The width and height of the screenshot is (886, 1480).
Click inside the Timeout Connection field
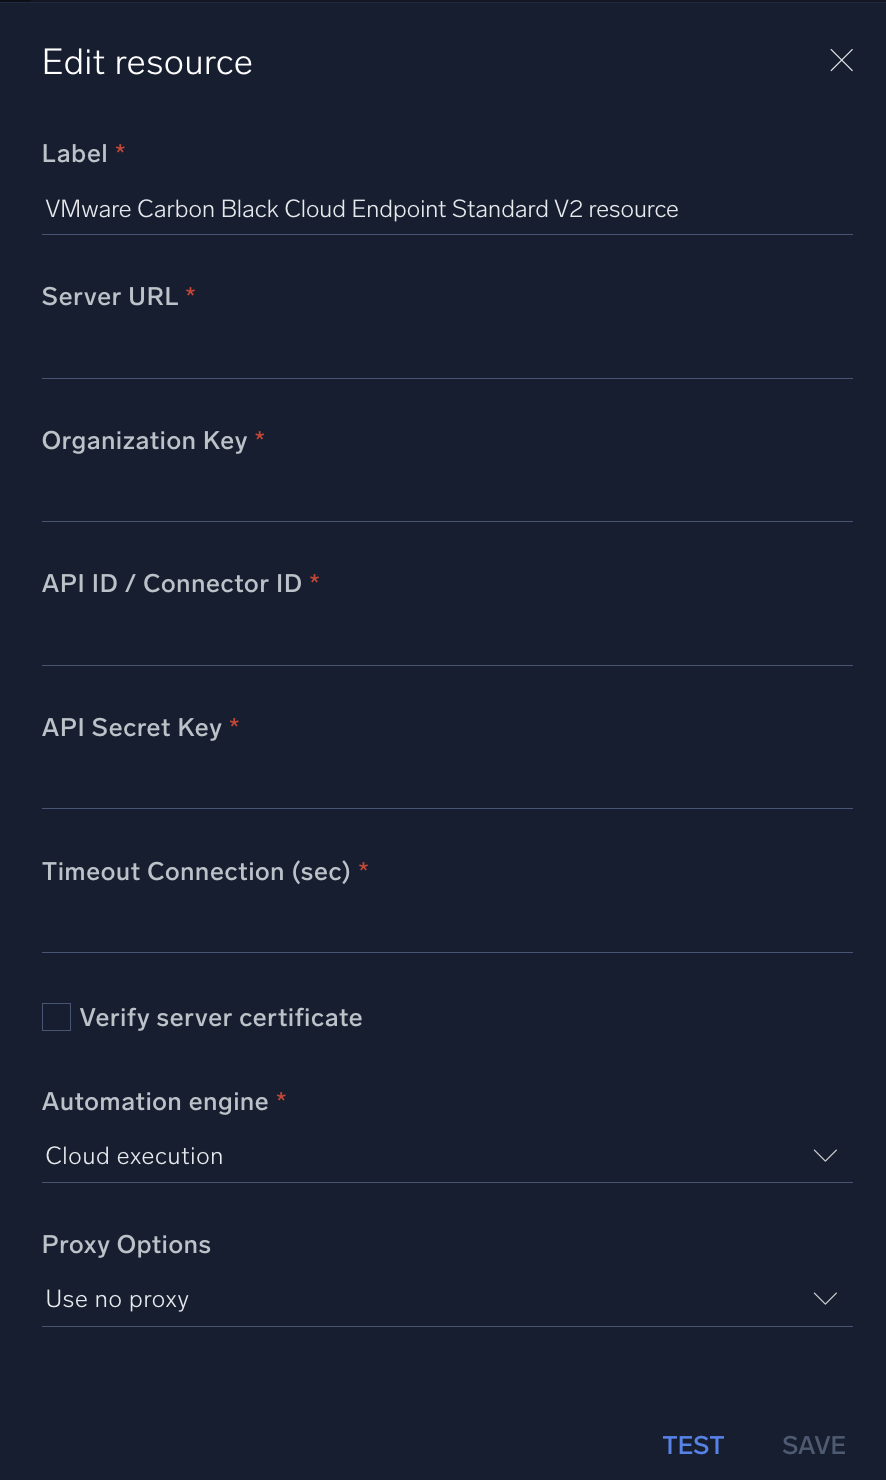(x=447, y=928)
